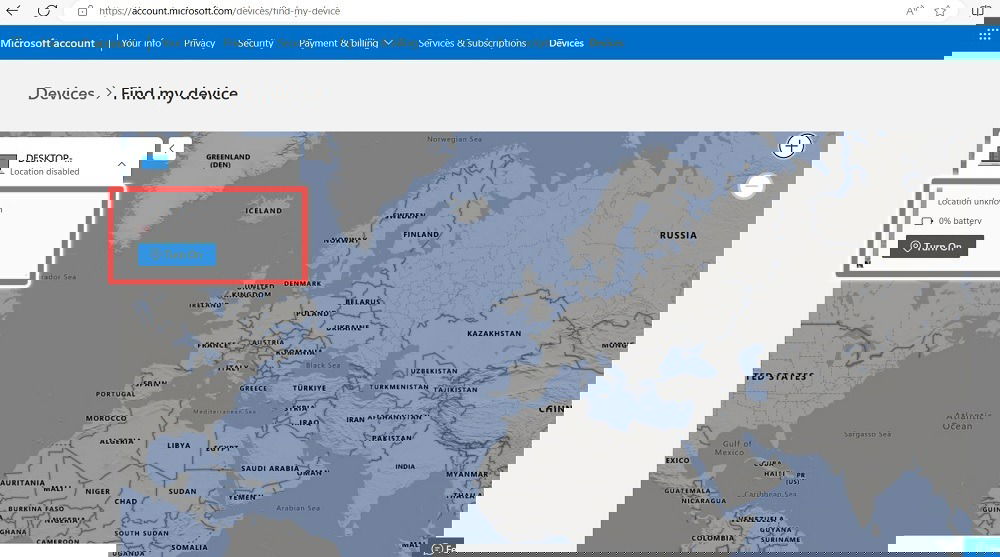Image resolution: width=1000 pixels, height=557 pixels.
Task: Click the Sargasso Sea label
Action: pyautogui.click(x=867, y=434)
